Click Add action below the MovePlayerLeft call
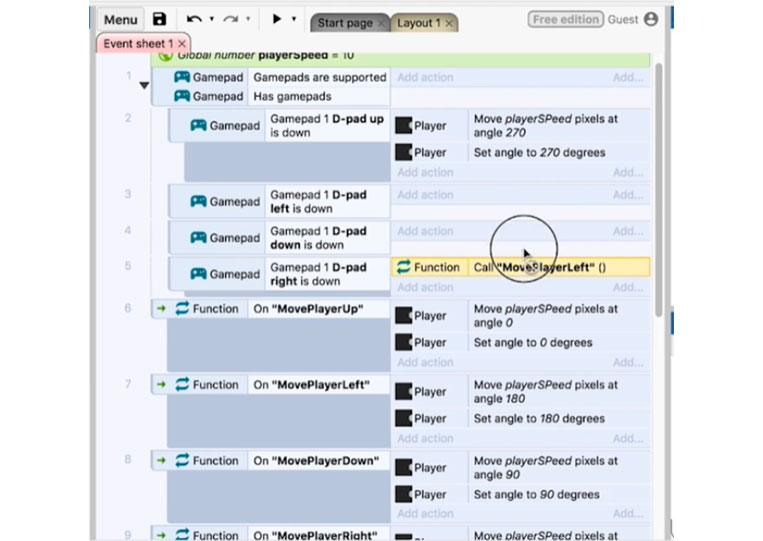Image resolution: width=763 pixels, height=541 pixels. (425, 287)
